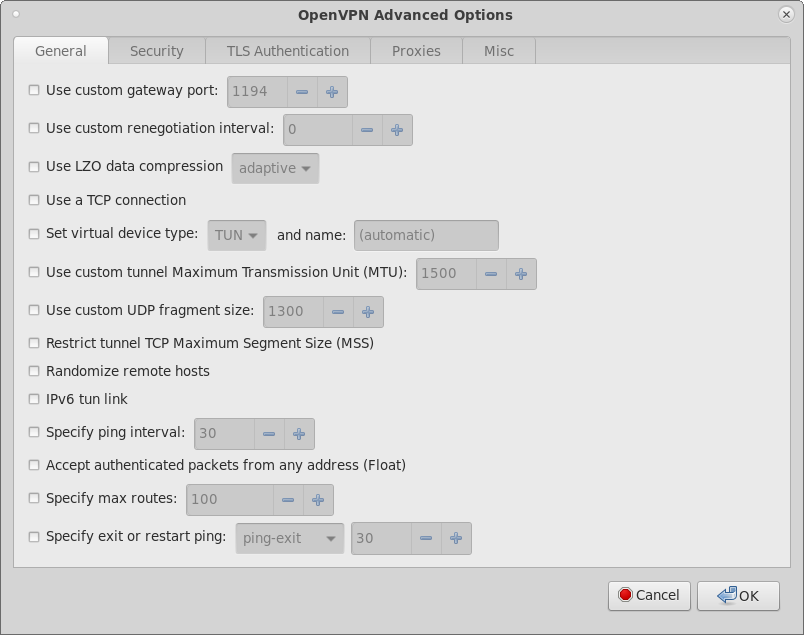Image resolution: width=804 pixels, height=635 pixels.
Task: Switch to the Security tab
Action: coord(156,51)
